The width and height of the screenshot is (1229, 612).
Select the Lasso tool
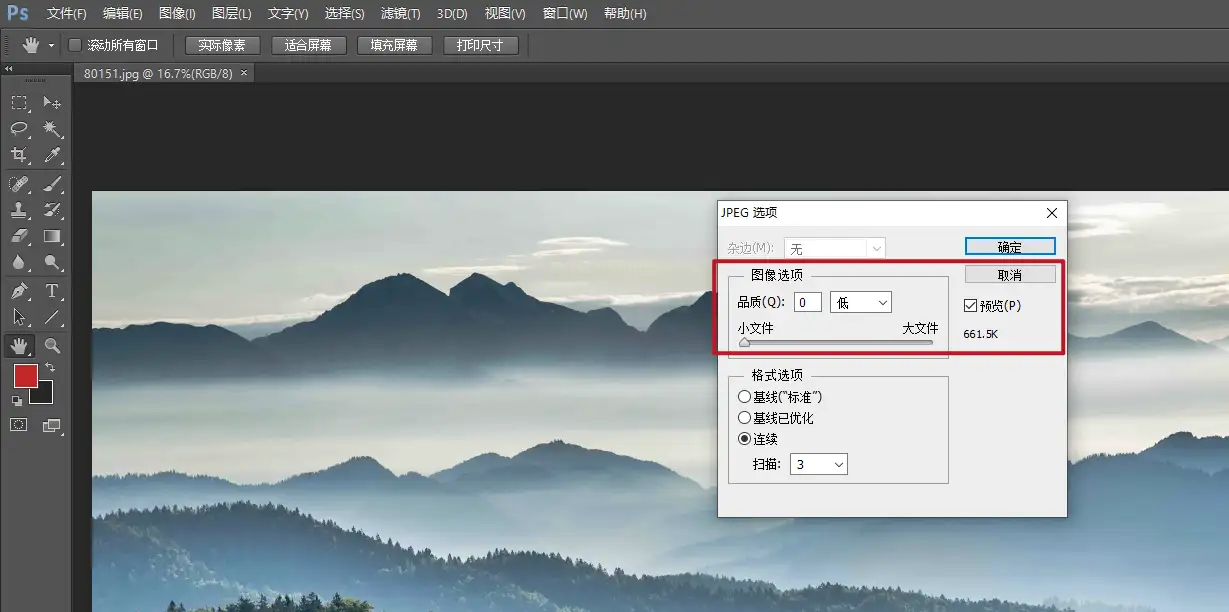(18, 129)
